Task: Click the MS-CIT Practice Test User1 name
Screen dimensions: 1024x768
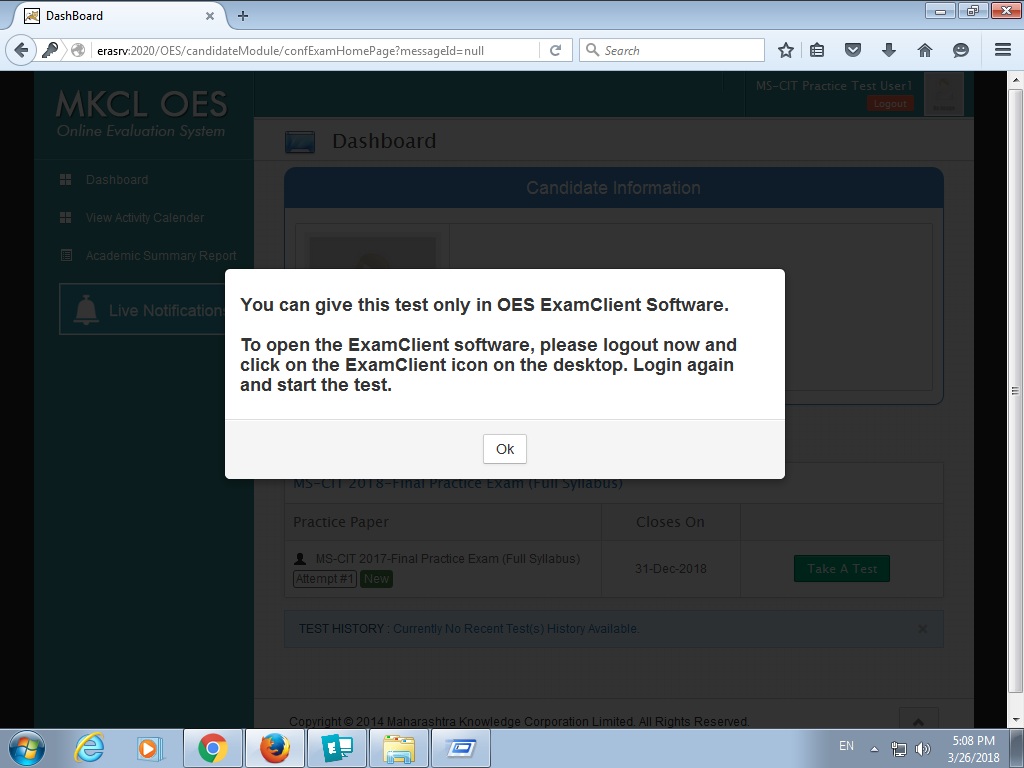Action: click(x=834, y=86)
